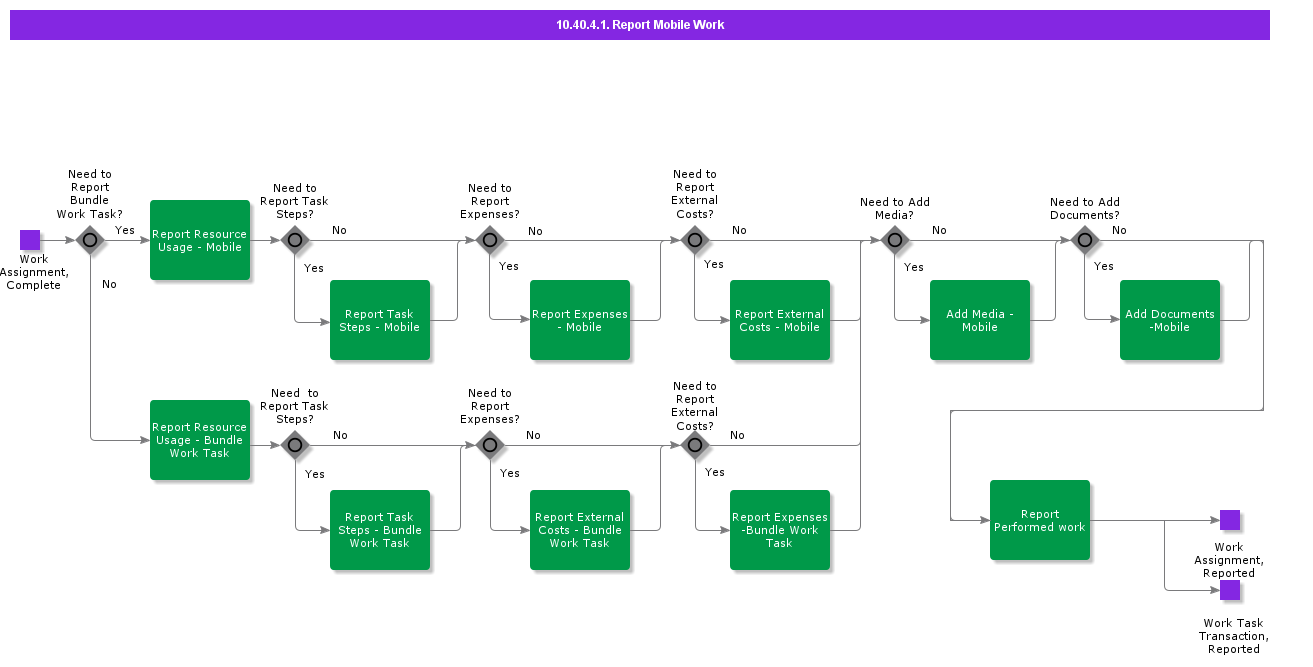1313x667 pixels.
Task: Select the Report Expenses - Mobile process box
Action: point(580,320)
